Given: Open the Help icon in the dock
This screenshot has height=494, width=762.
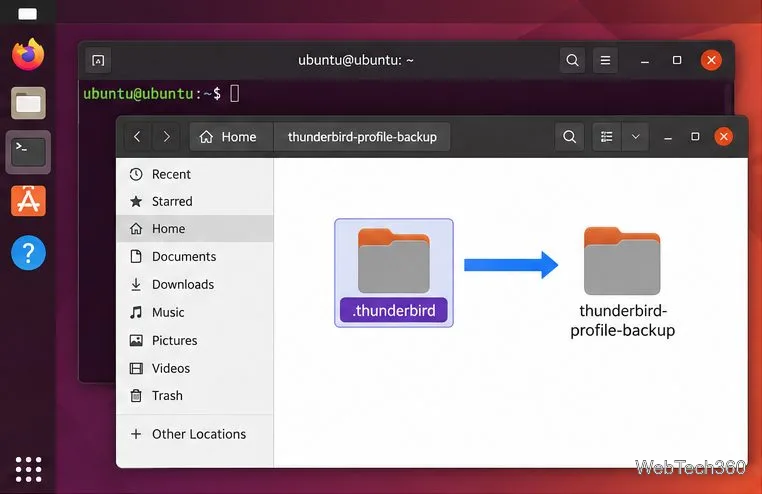Looking at the screenshot, I should click(x=28, y=253).
